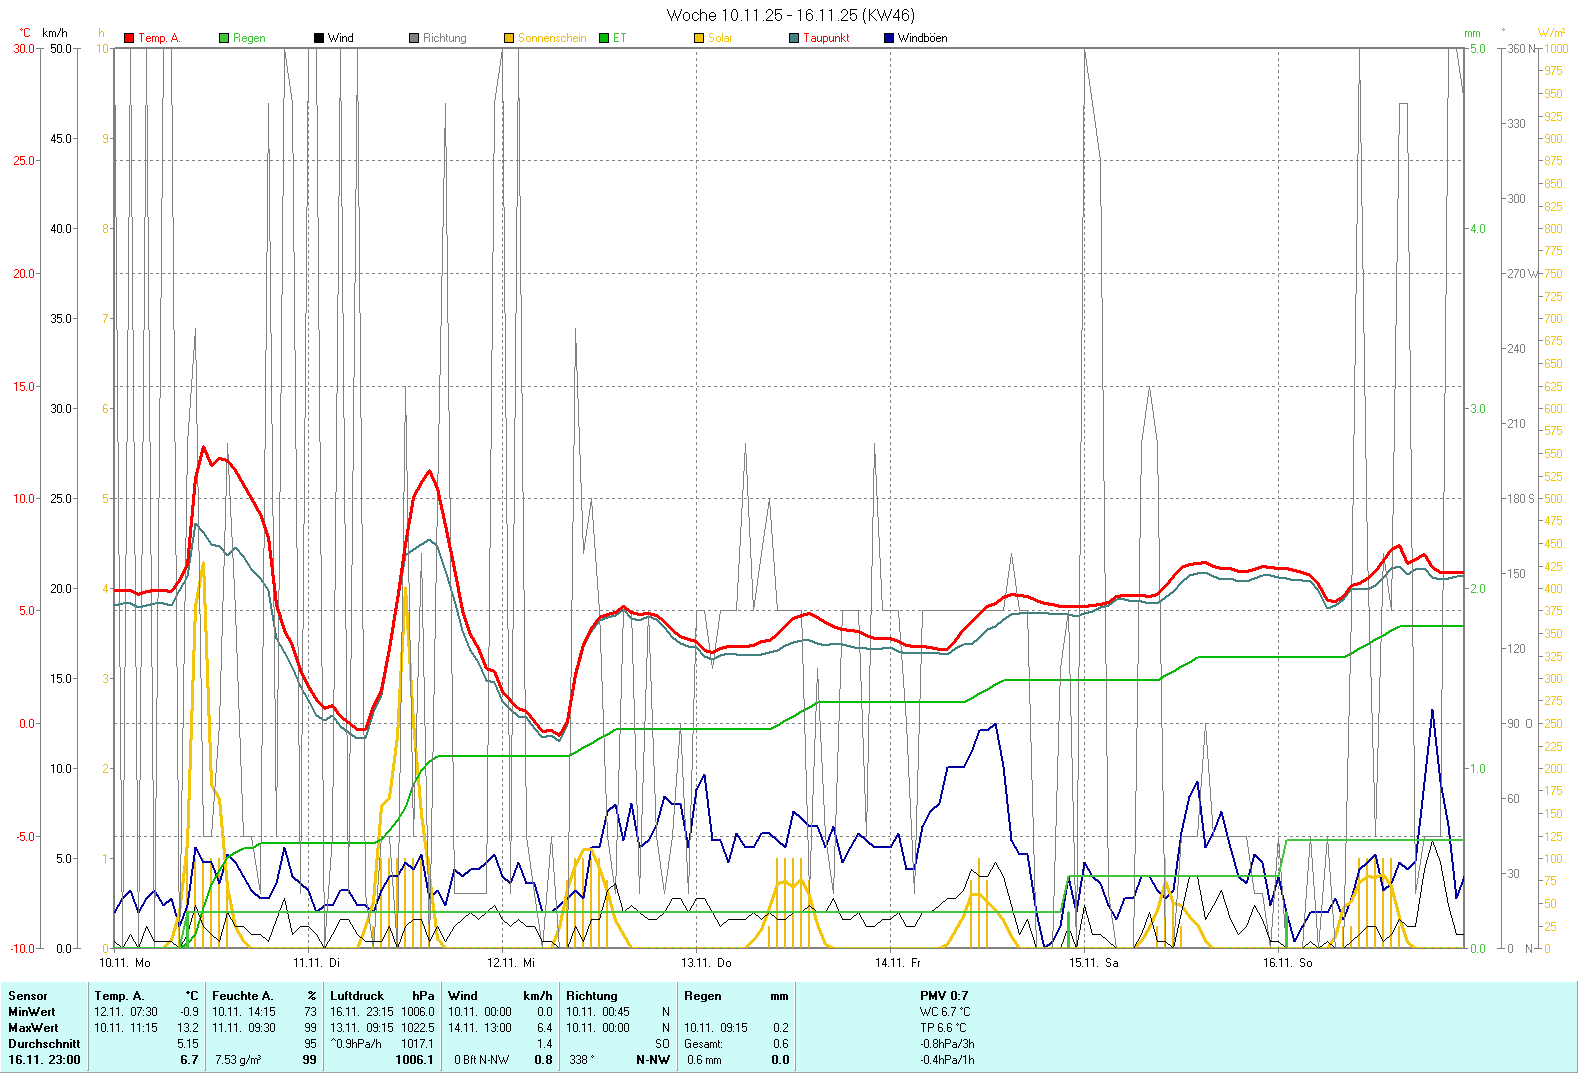Click the teal Taupunkt legend square
Image resolution: width=1578 pixels, height=1073 pixels.
pyautogui.click(x=794, y=38)
